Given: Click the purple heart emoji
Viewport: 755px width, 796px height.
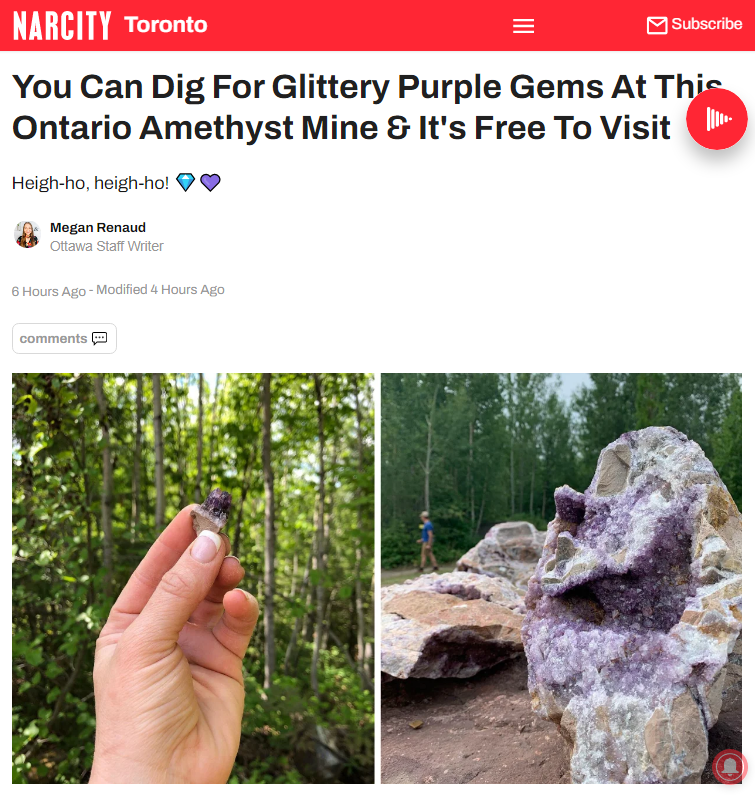Looking at the screenshot, I should (x=210, y=182).
